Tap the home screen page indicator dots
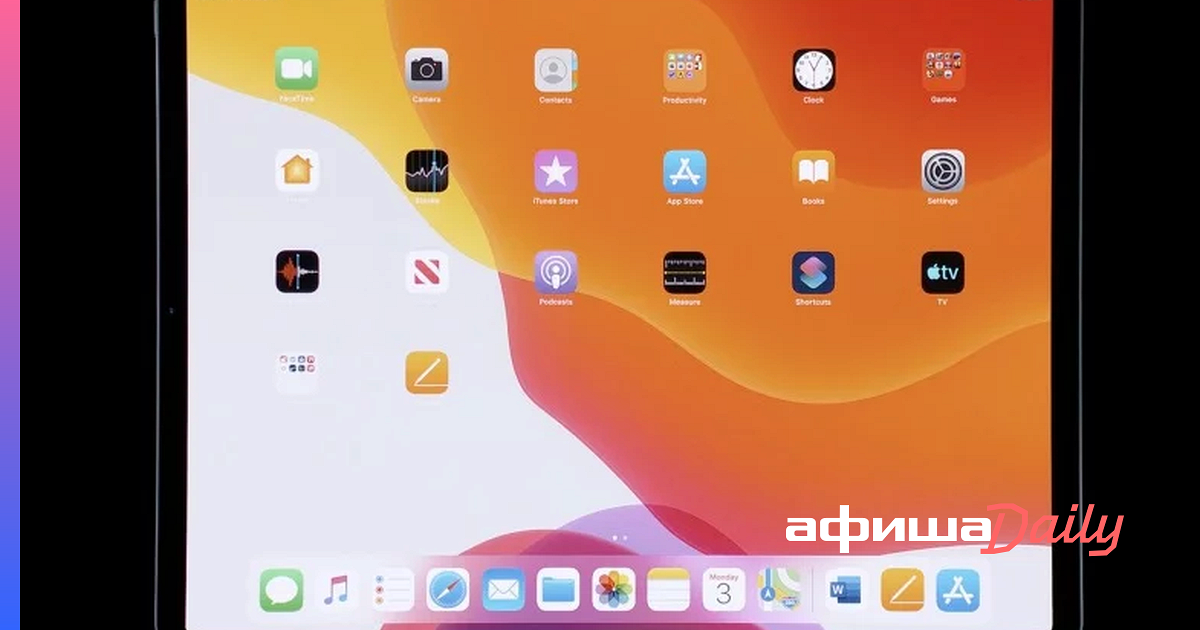The height and width of the screenshot is (630, 1200). (x=620, y=538)
